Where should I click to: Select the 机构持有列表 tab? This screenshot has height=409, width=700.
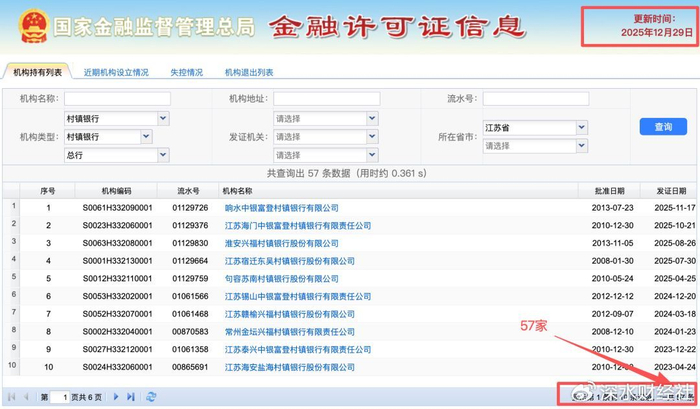click(38, 72)
